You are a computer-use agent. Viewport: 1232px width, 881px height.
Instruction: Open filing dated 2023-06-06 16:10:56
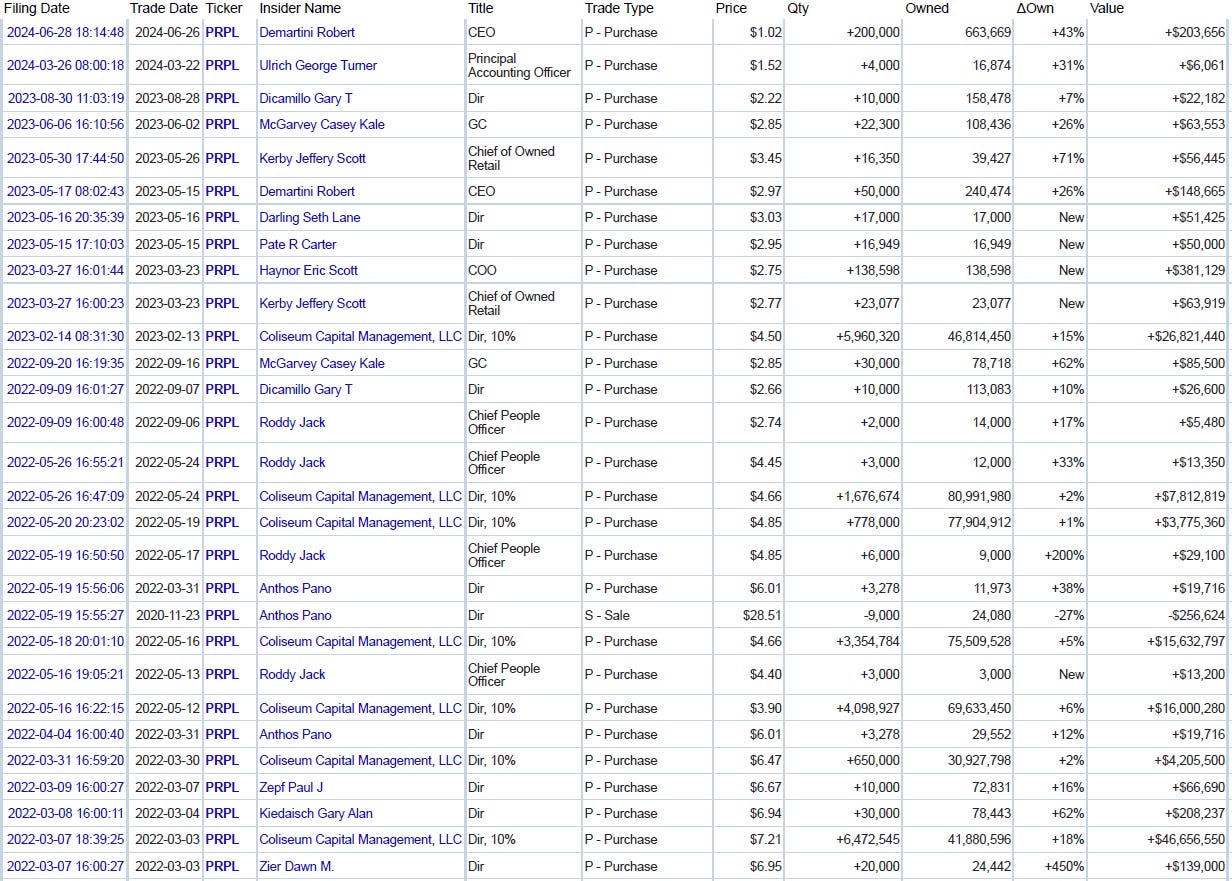tap(66, 124)
